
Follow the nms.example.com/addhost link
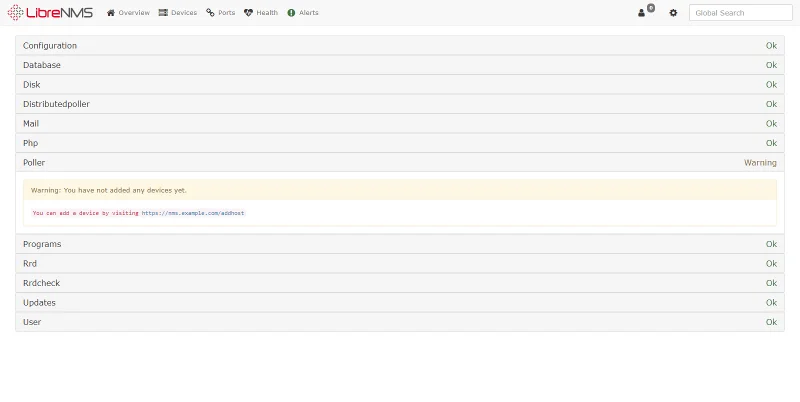tap(193, 213)
